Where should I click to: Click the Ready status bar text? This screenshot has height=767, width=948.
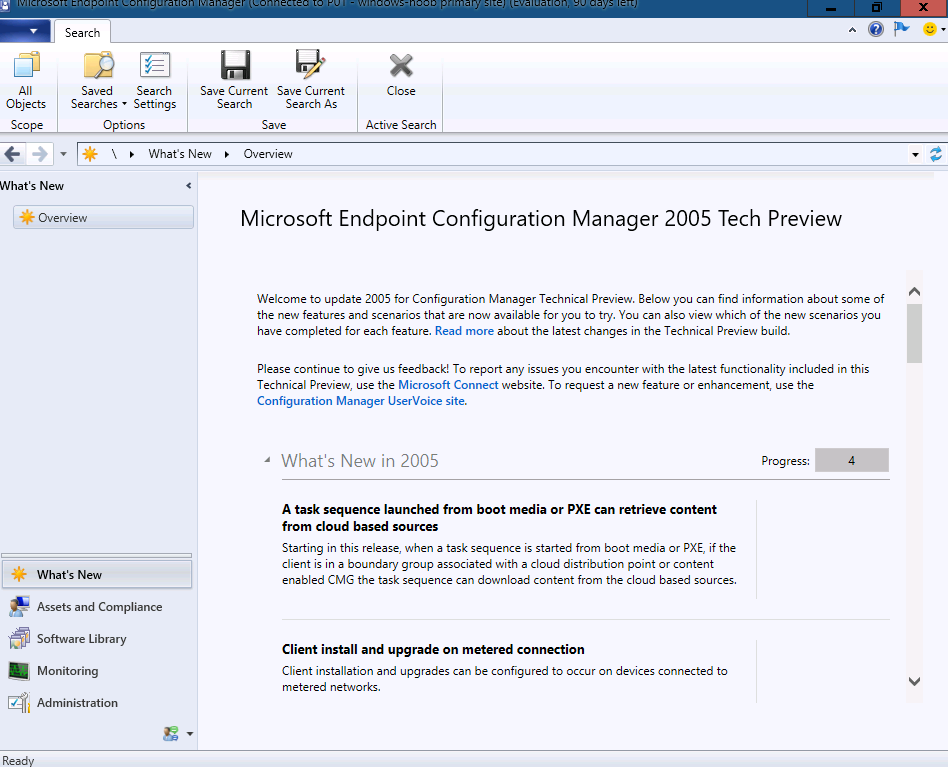point(18,760)
